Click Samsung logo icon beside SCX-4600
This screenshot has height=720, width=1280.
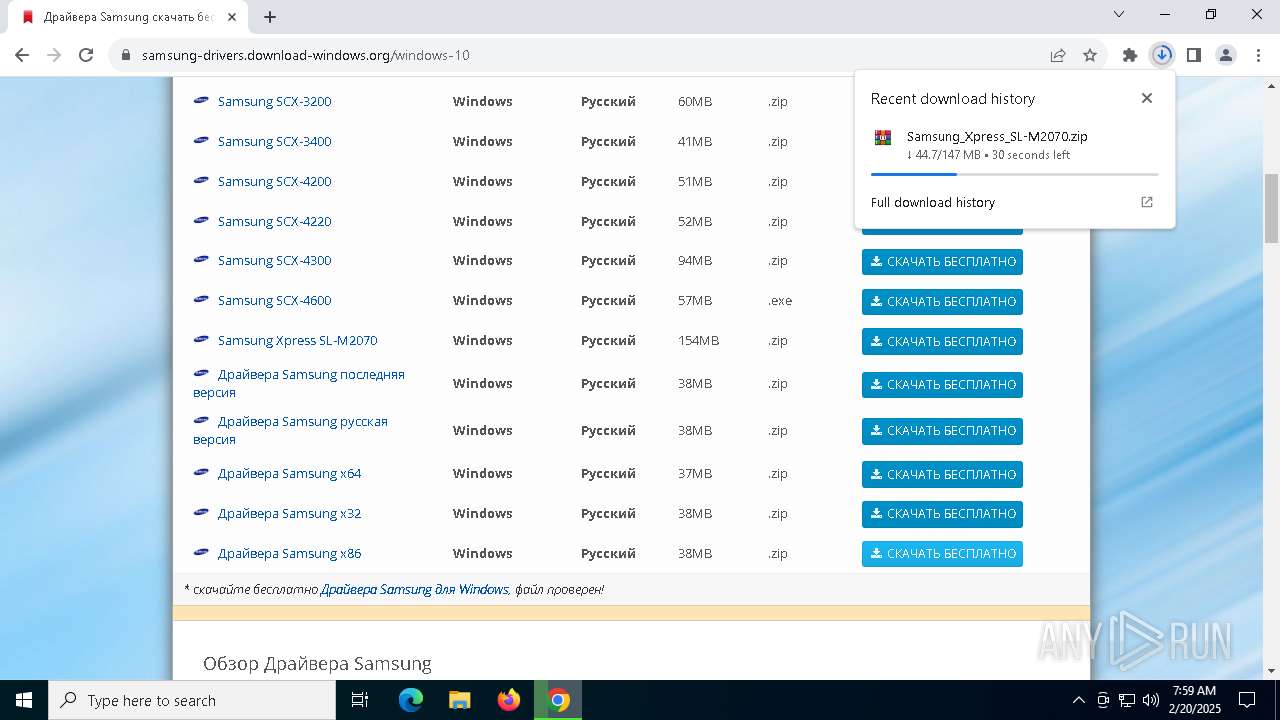click(x=201, y=299)
